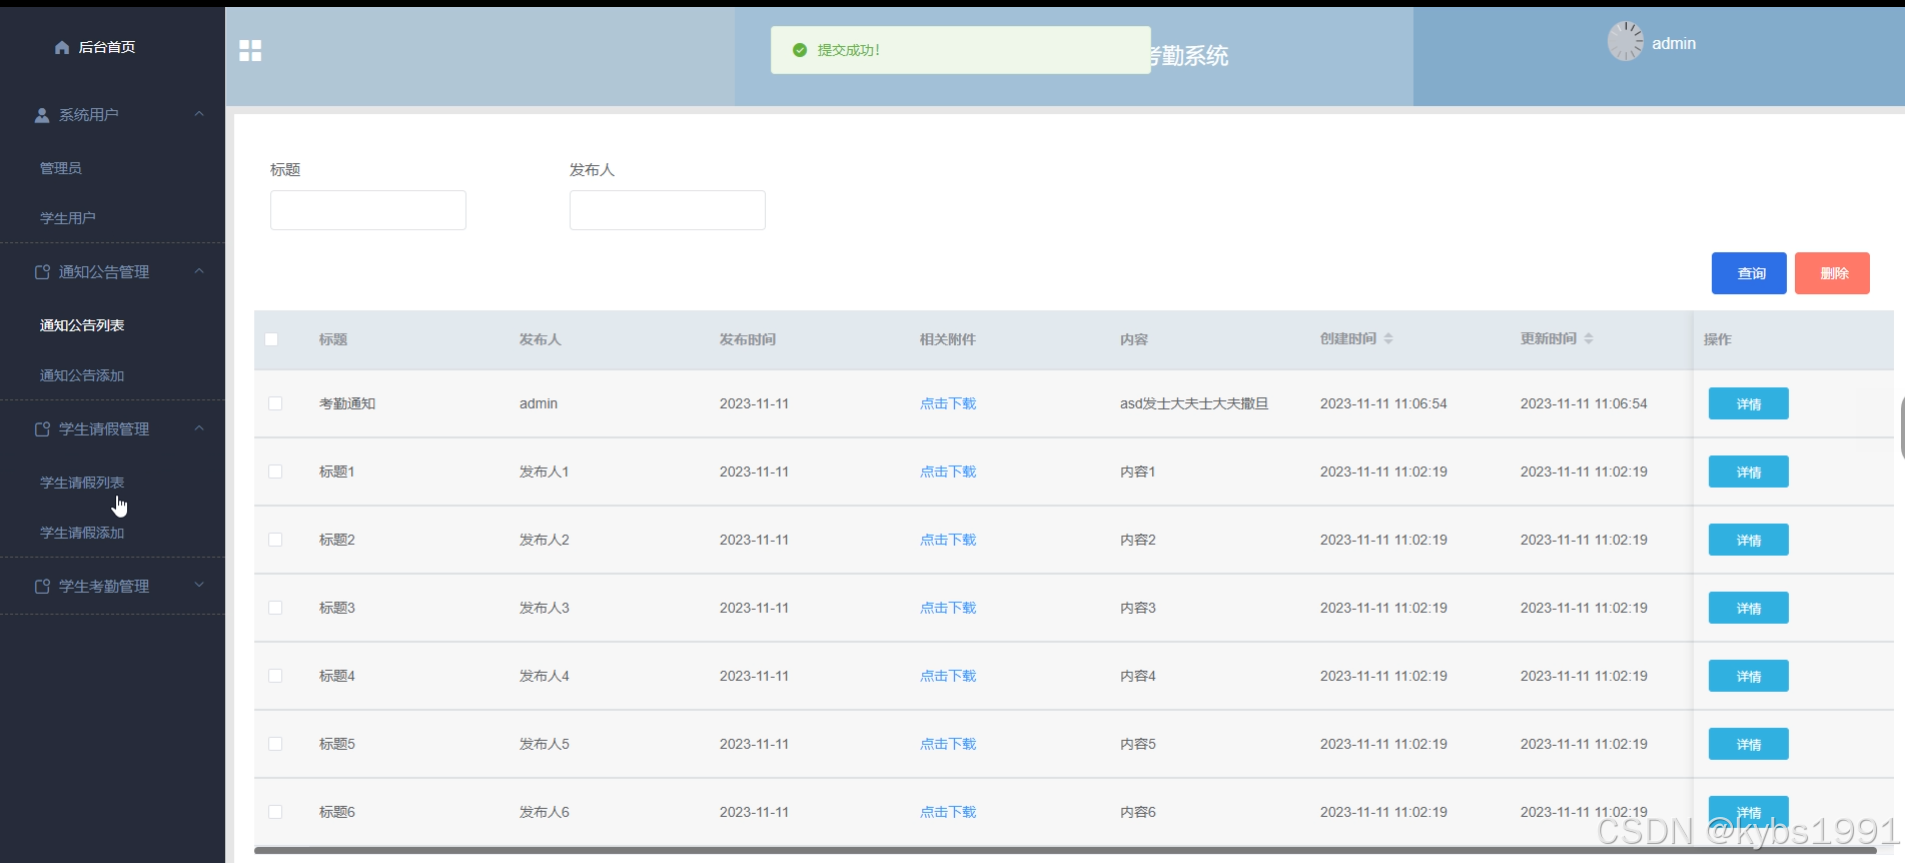Click the admin avatar image
1905x863 pixels.
tap(1625, 42)
